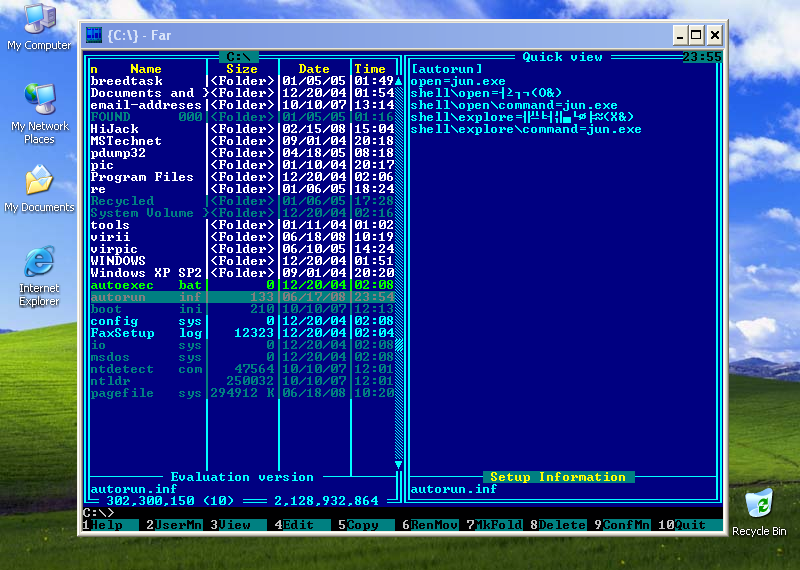Launch the Internet Explorer desktop icon
Image resolution: width=800 pixels, height=570 pixels.
point(39,276)
